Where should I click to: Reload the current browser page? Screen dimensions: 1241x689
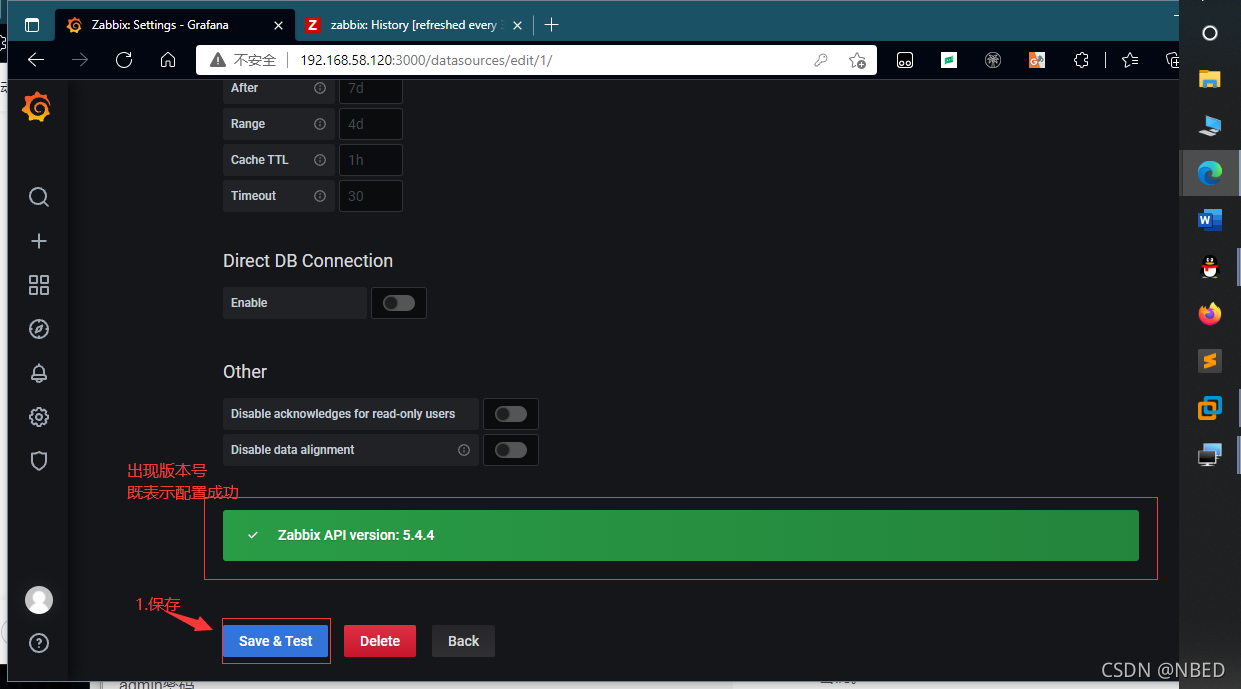point(124,60)
